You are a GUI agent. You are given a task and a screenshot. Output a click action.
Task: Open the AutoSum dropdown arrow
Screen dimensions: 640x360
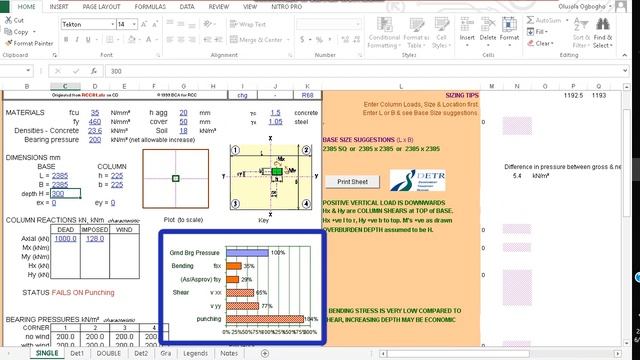[567, 20]
